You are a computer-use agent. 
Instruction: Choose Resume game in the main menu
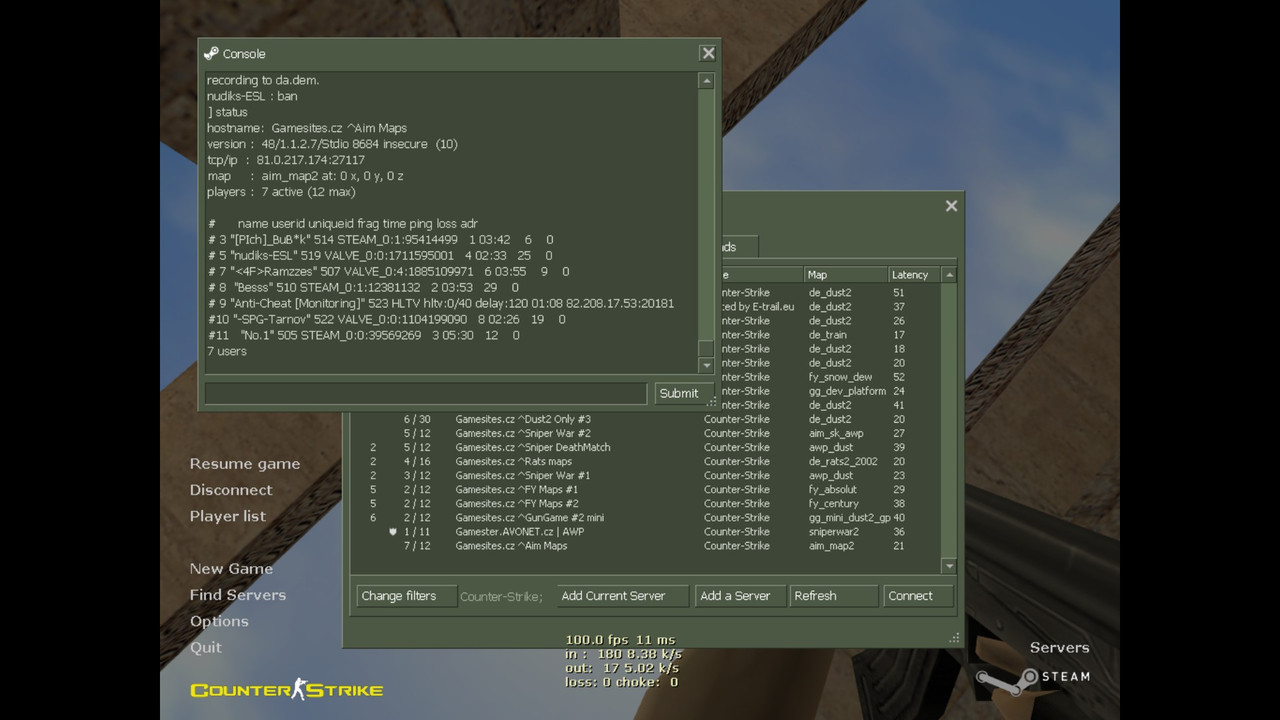[245, 464]
